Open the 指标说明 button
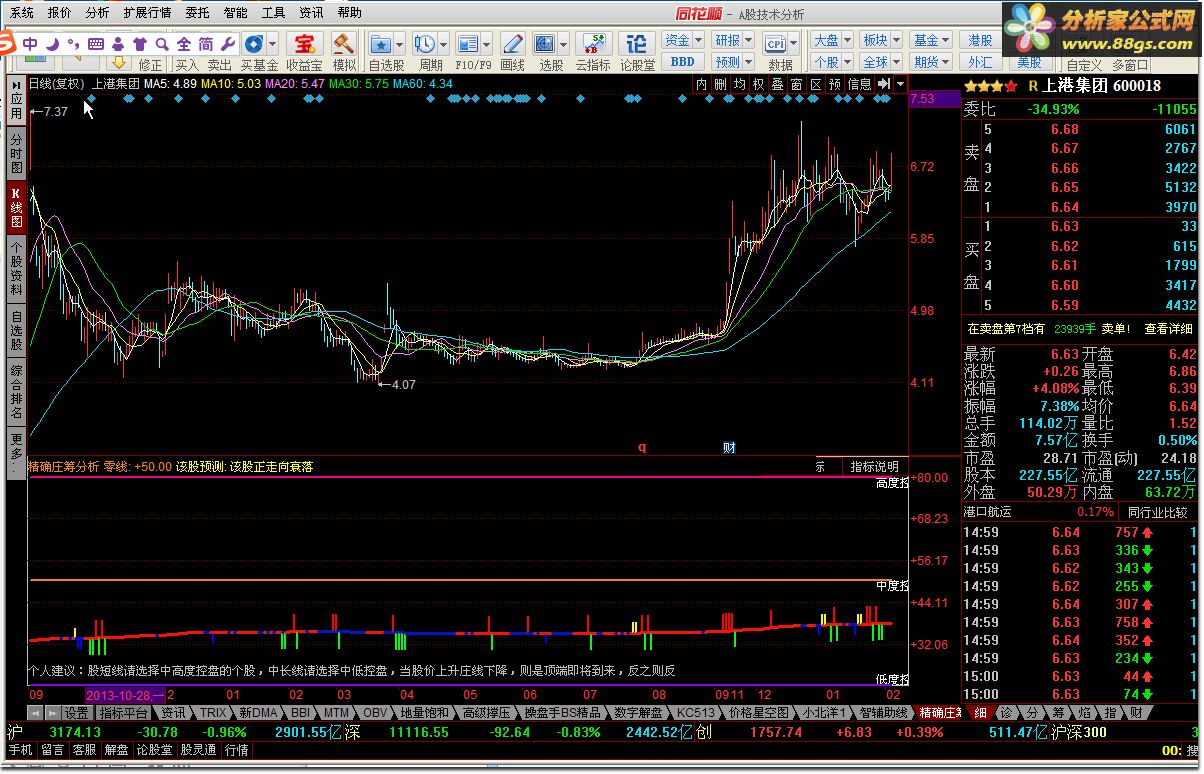 coord(874,467)
